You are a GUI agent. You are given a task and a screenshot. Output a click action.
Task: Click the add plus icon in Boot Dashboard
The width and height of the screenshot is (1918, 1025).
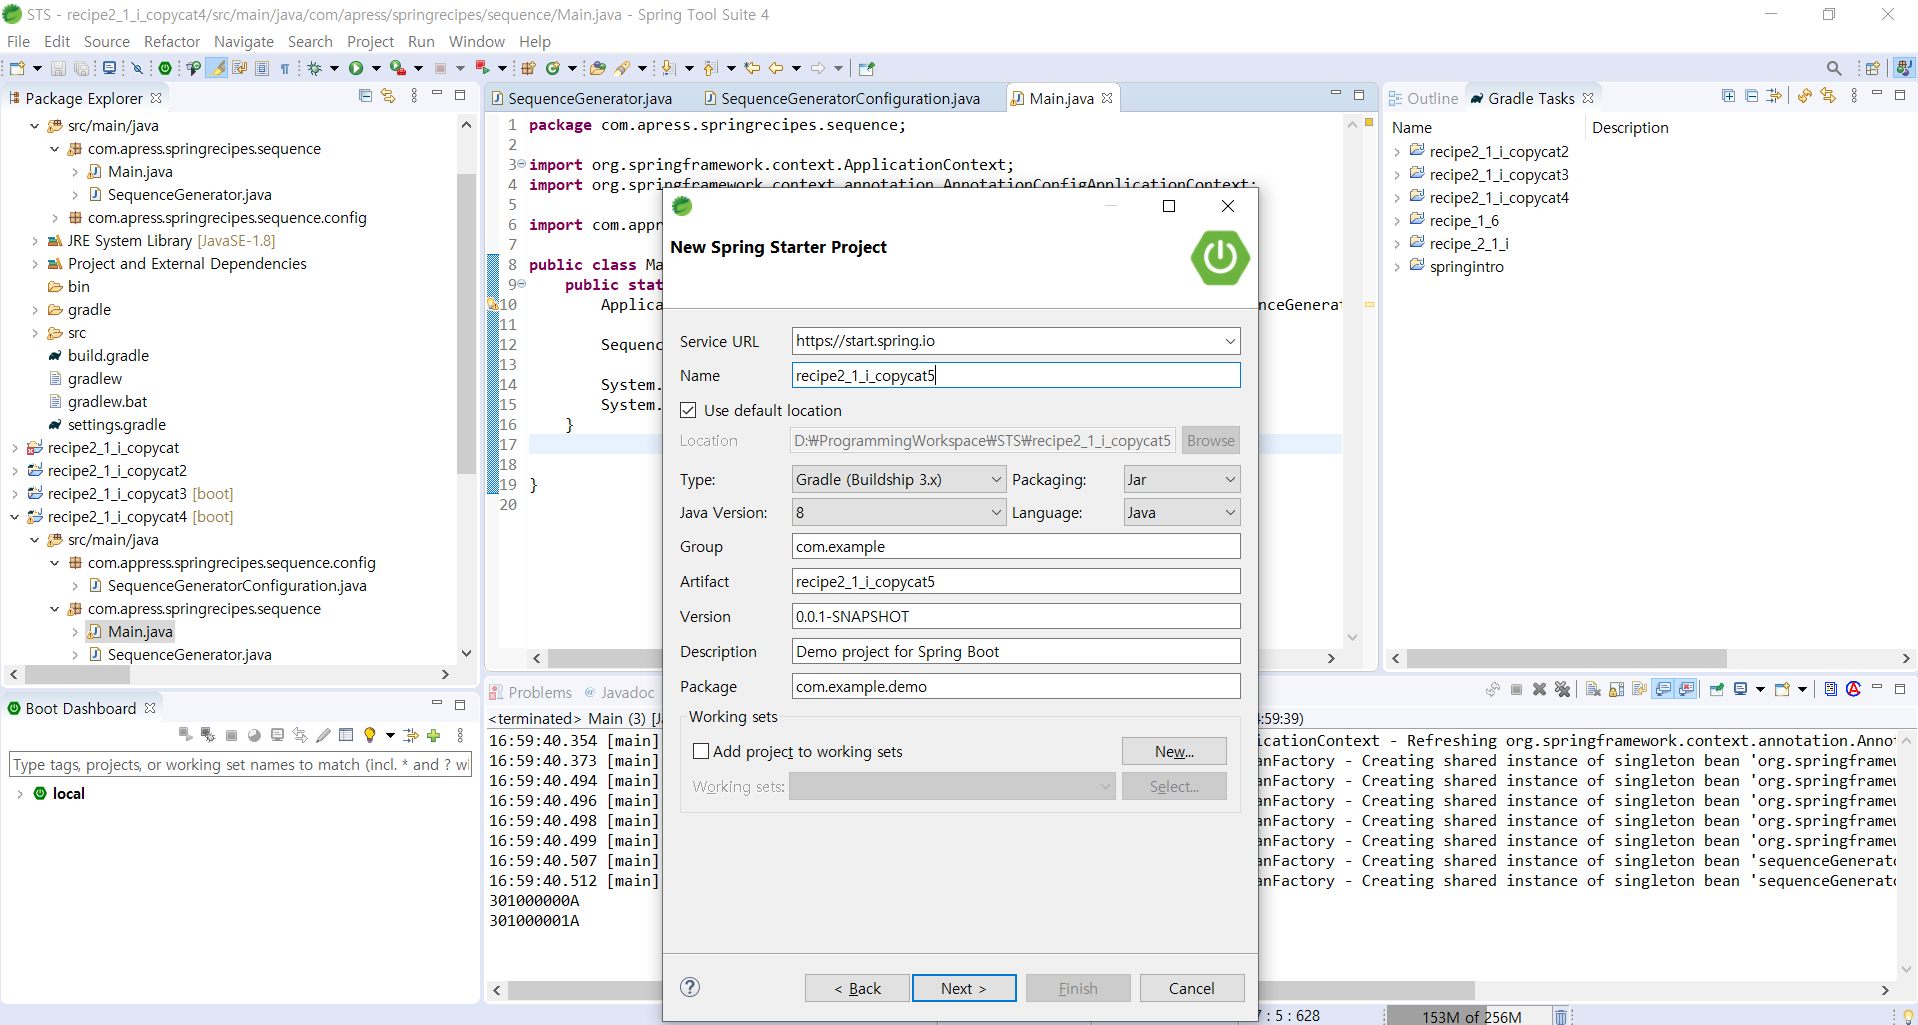pyautogui.click(x=434, y=735)
